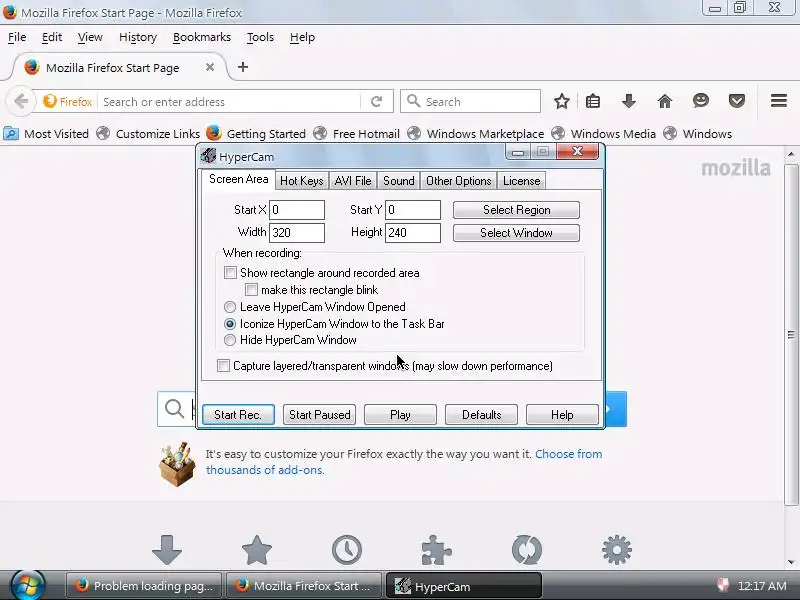Bookmark this page with the star icon
The height and width of the screenshot is (600, 800).
pos(562,102)
